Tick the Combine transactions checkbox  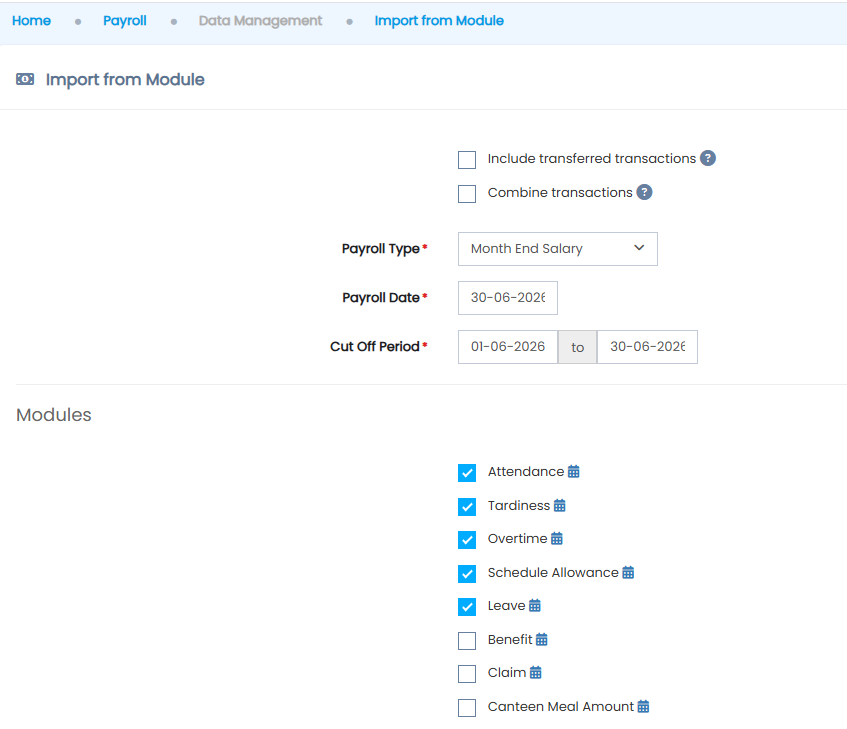click(467, 194)
